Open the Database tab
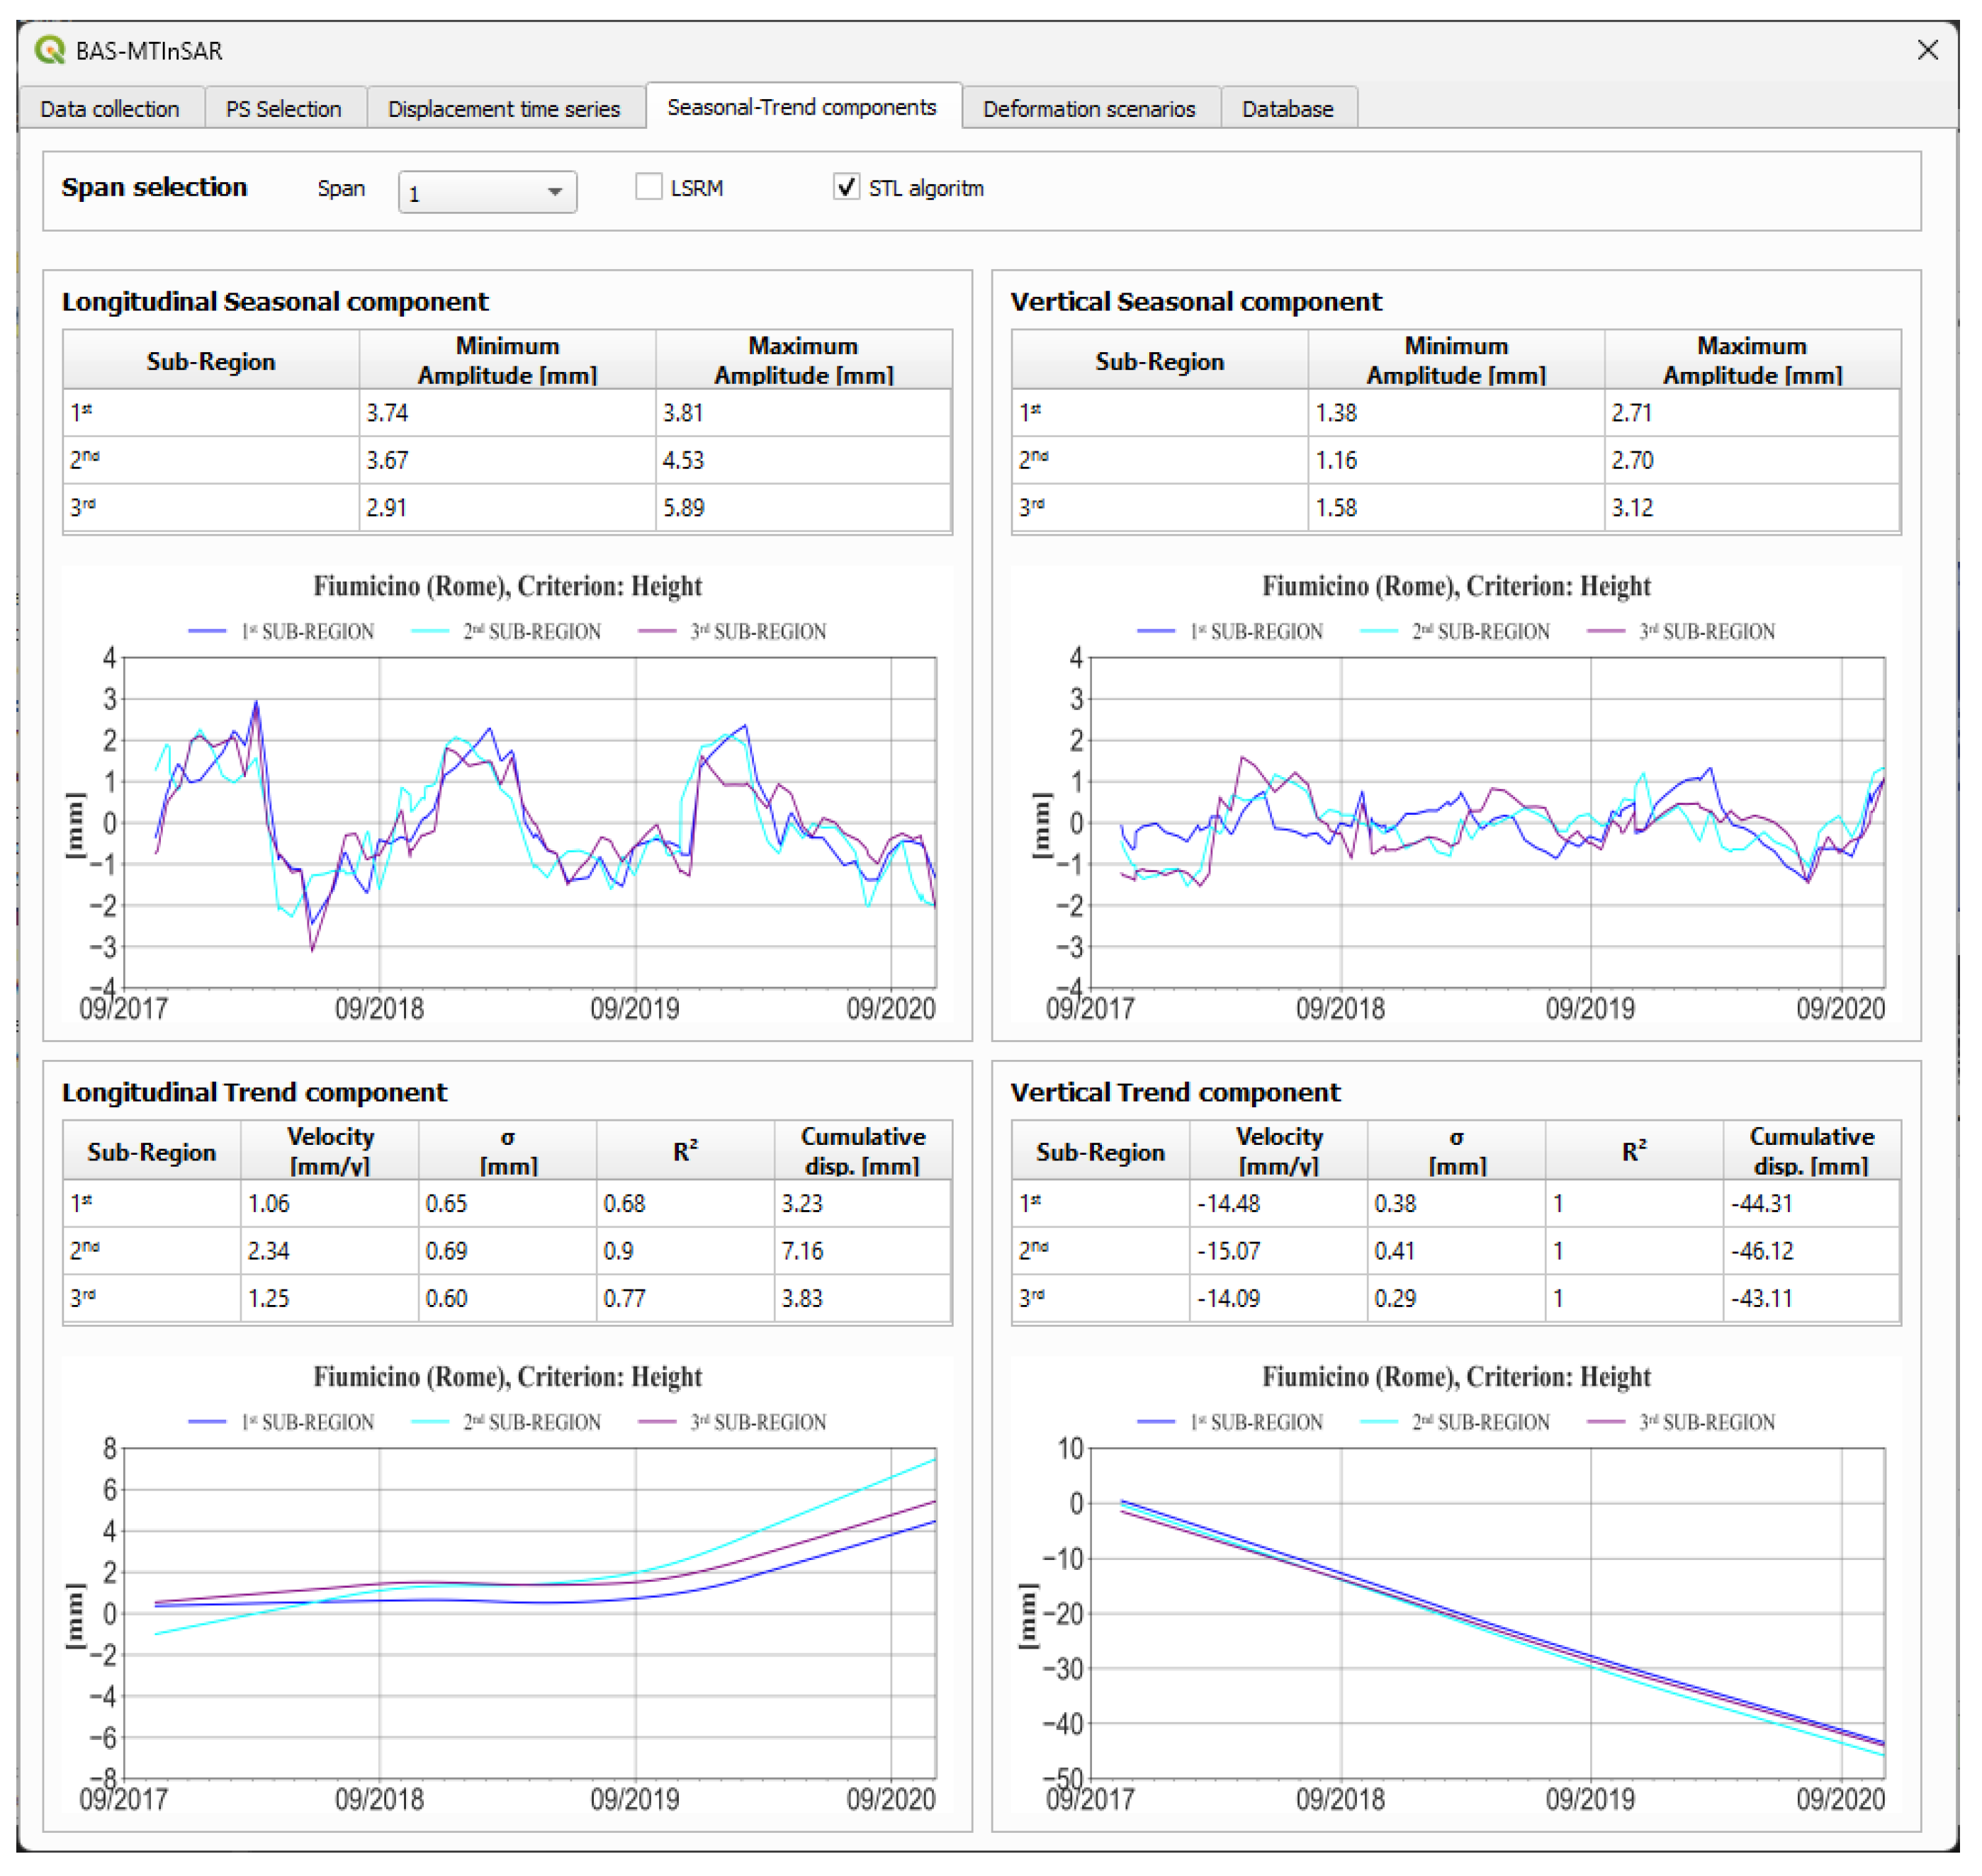The height and width of the screenshot is (1876, 1982). 1287,109
